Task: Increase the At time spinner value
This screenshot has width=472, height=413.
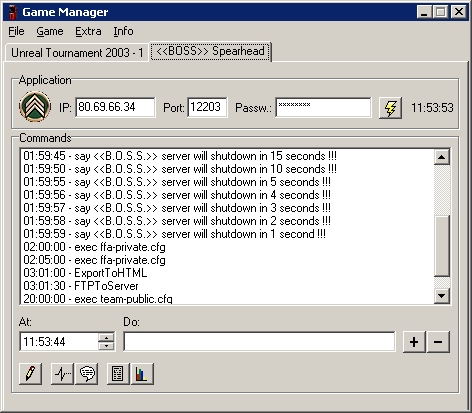Action: 106,337
